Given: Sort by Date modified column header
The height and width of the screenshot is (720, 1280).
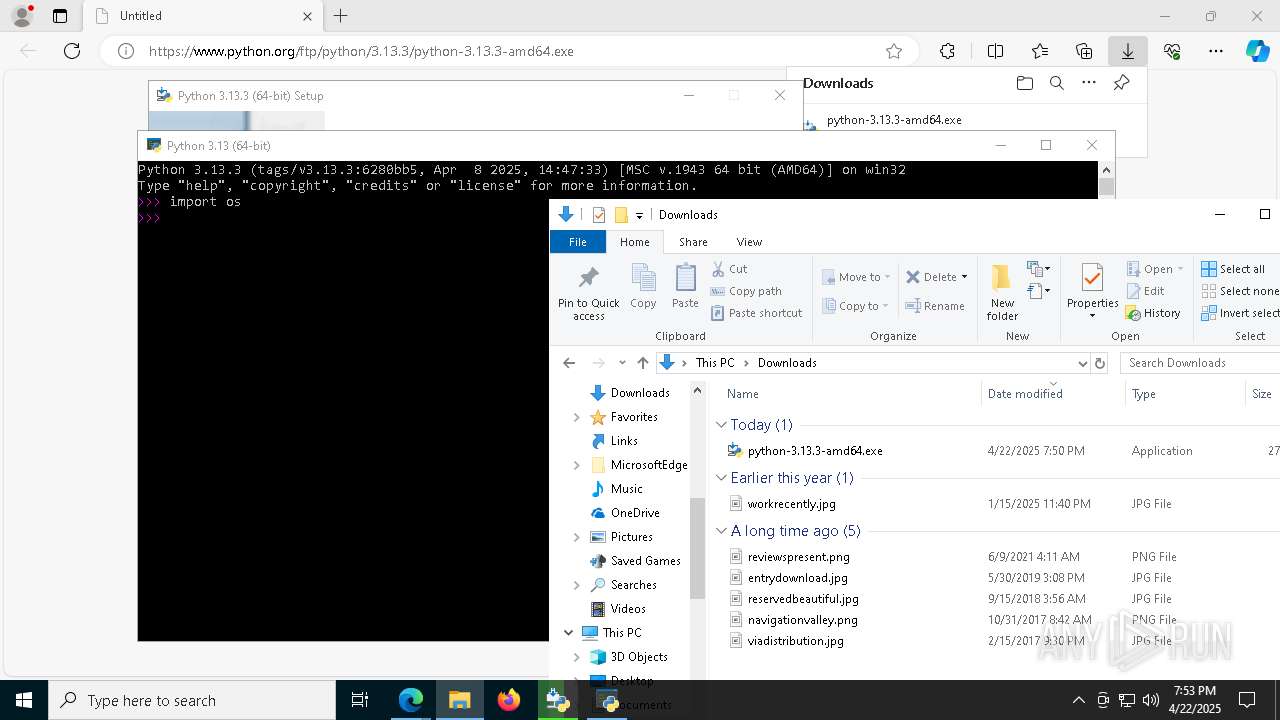Looking at the screenshot, I should coord(1053,394).
